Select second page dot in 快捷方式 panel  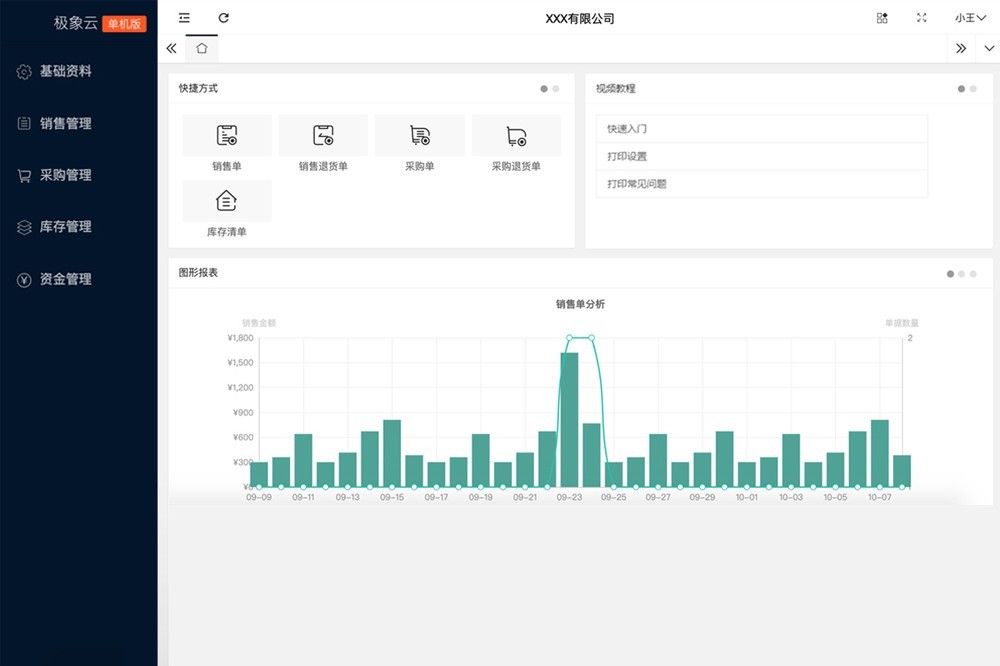[x=556, y=89]
